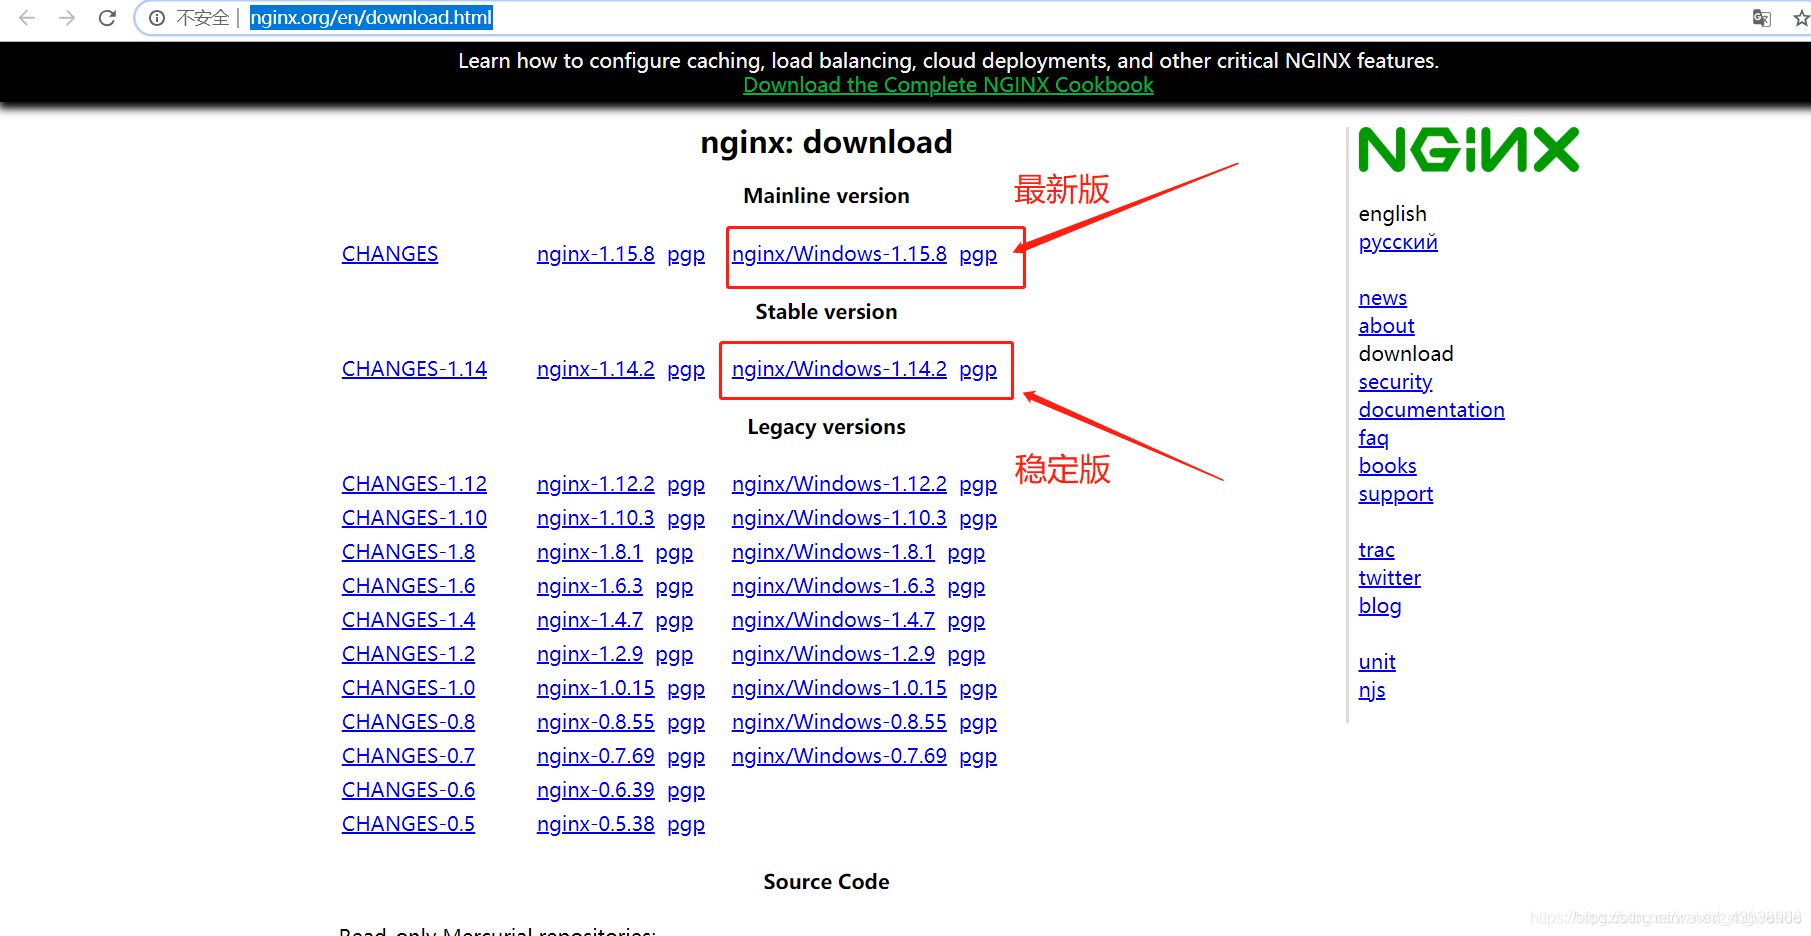
Task: Open the books page
Action: (1388, 466)
